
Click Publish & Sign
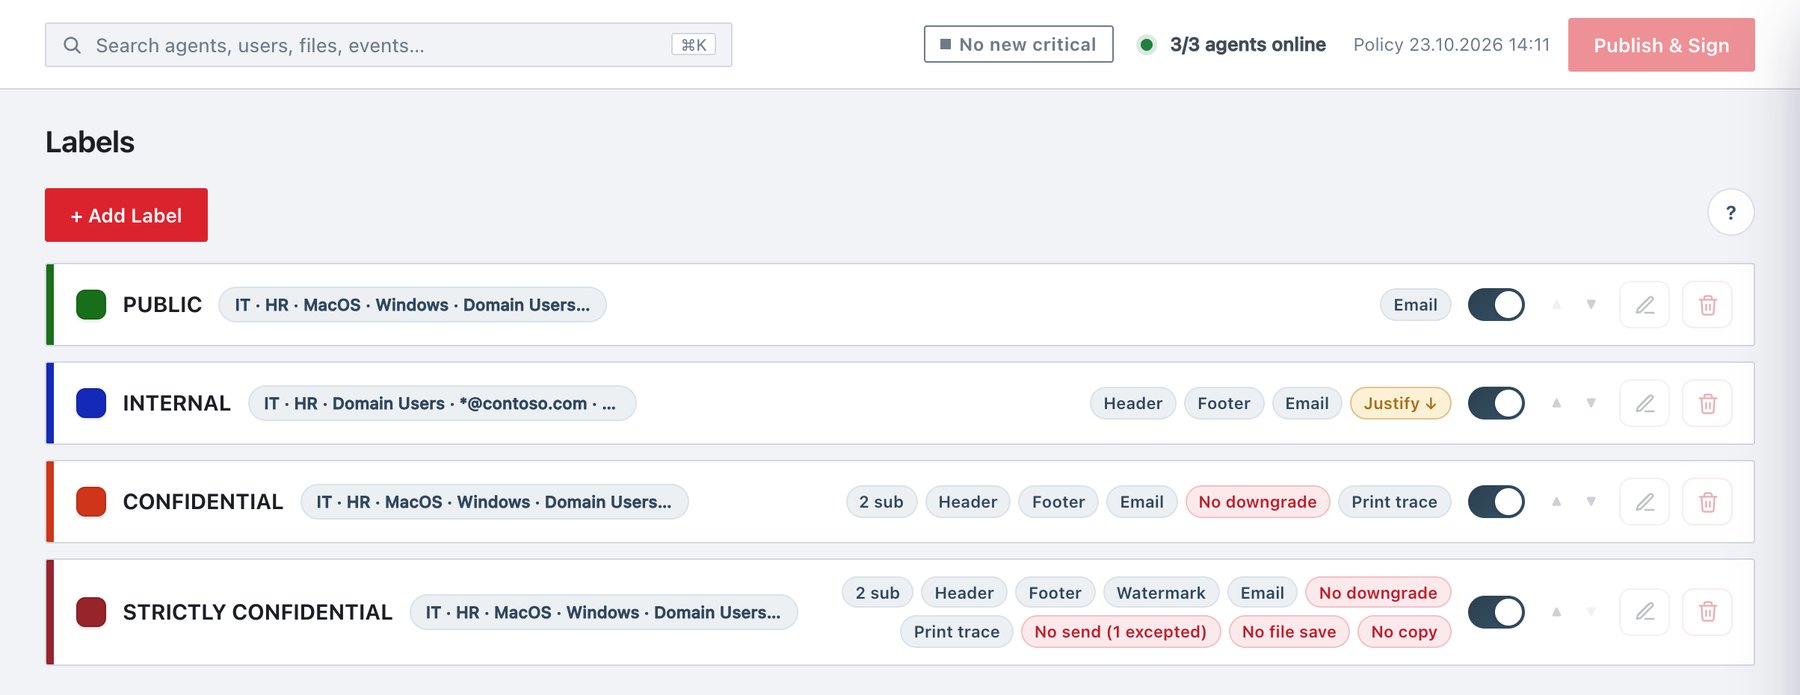(x=1661, y=45)
